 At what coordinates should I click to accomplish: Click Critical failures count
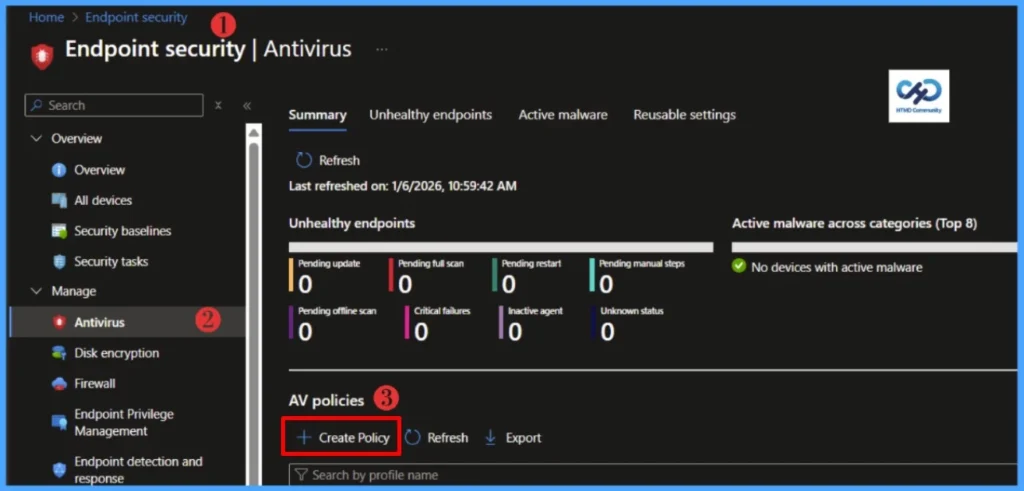coord(421,332)
